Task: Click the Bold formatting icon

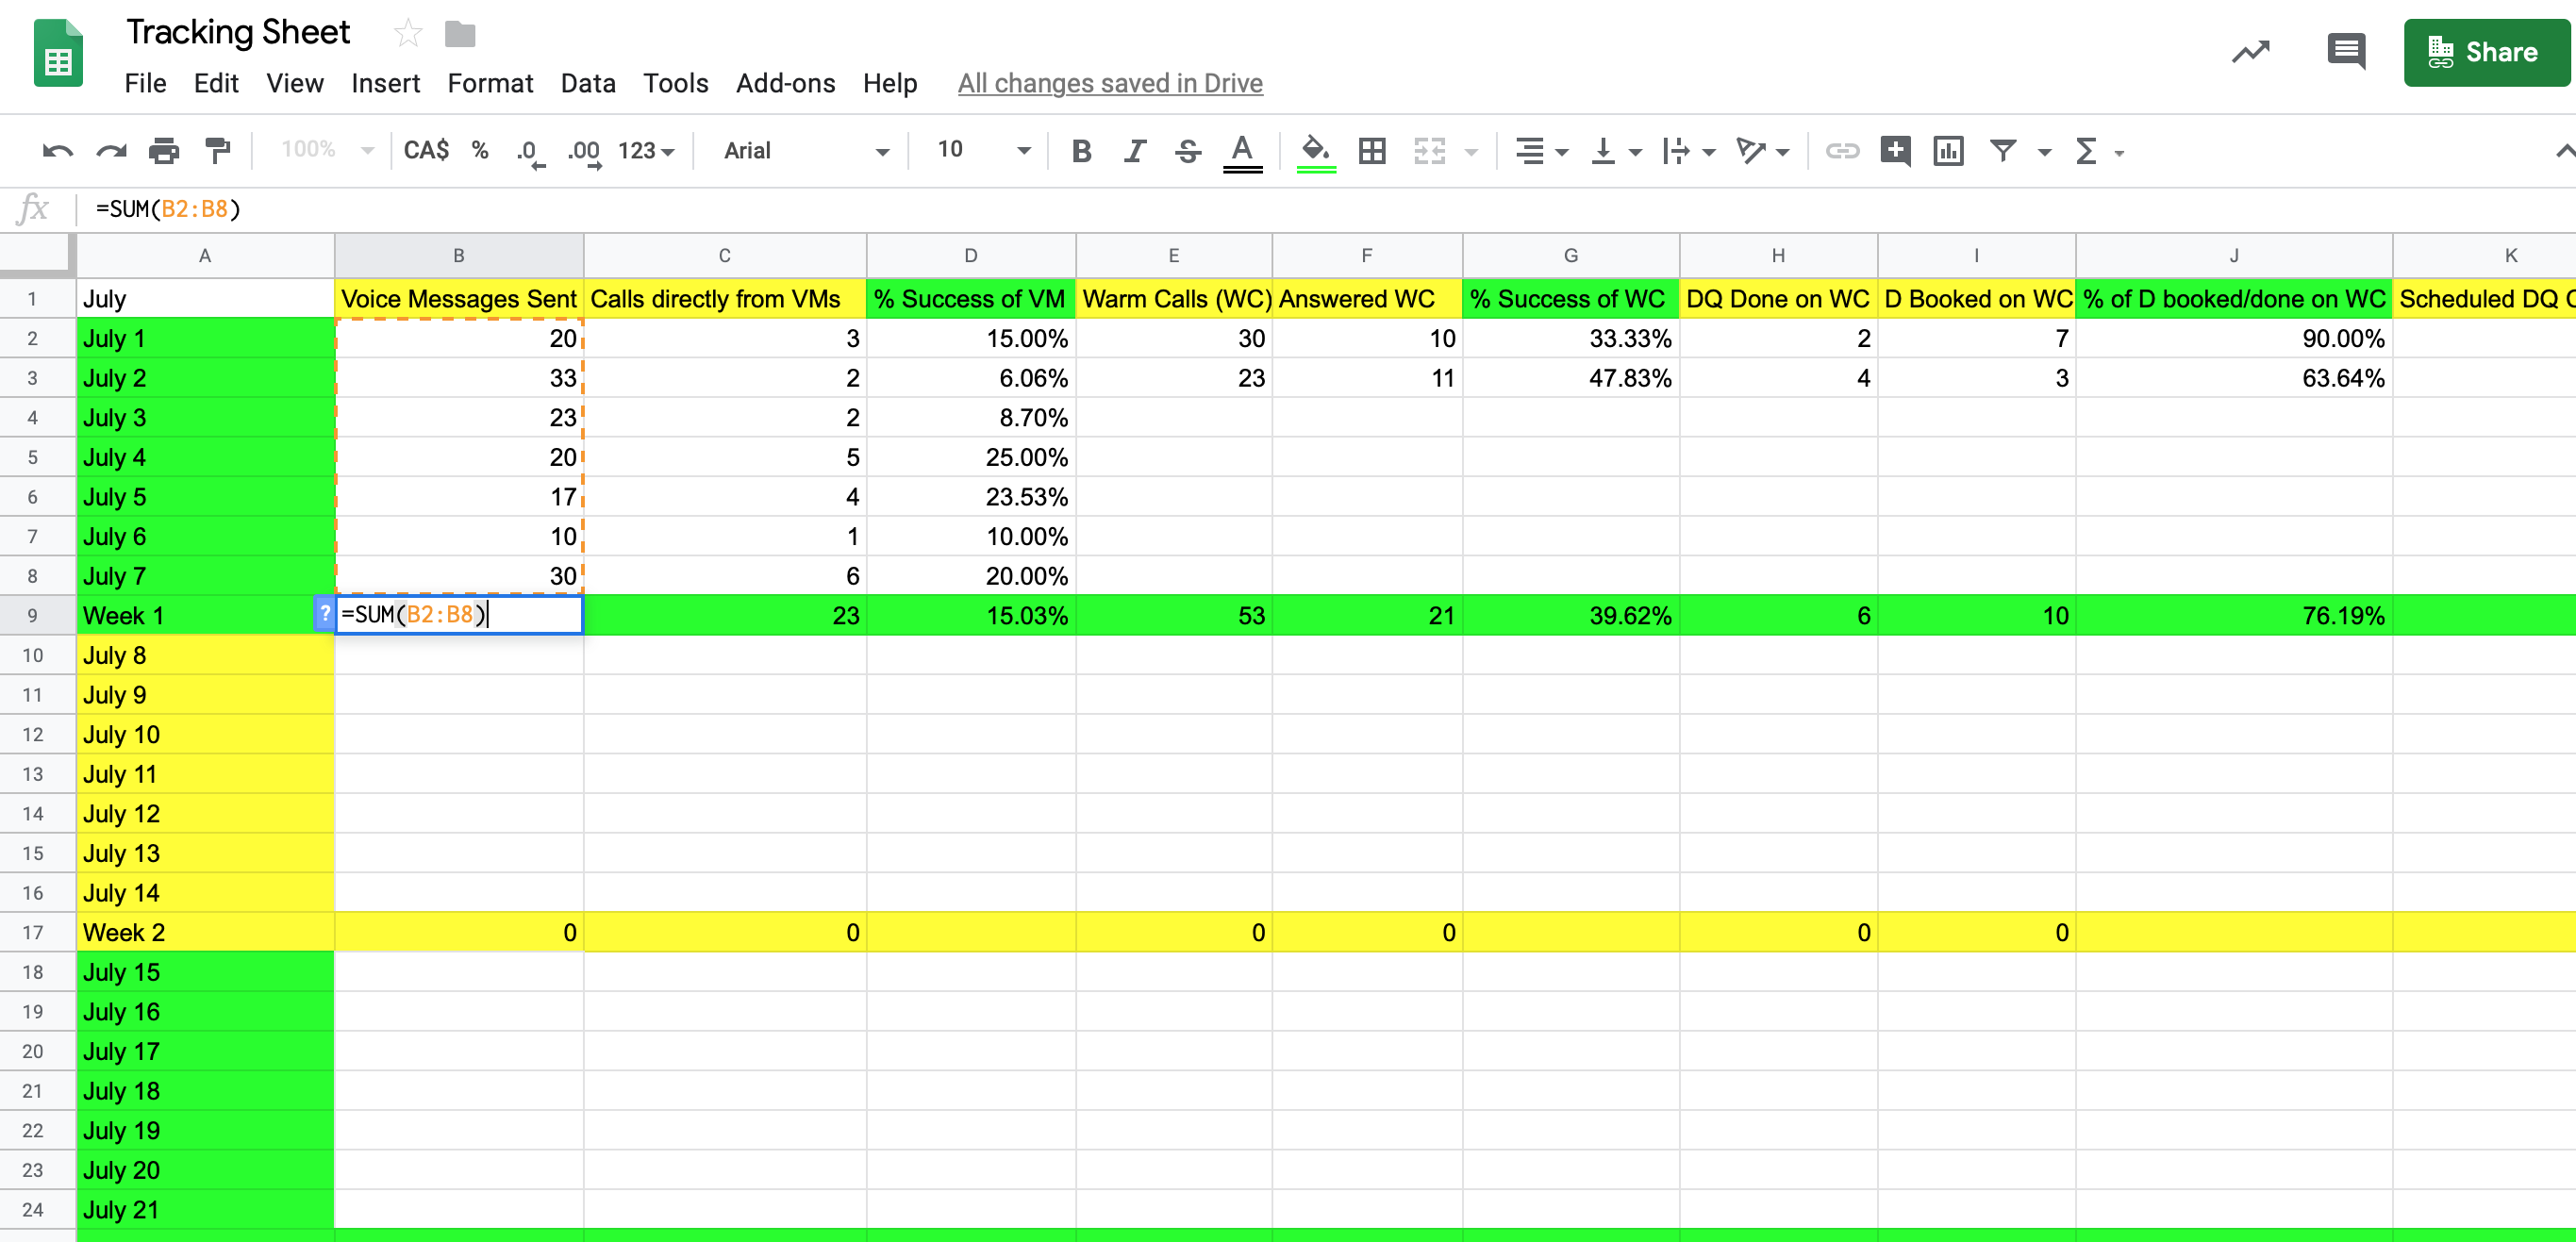Action: [x=1078, y=151]
